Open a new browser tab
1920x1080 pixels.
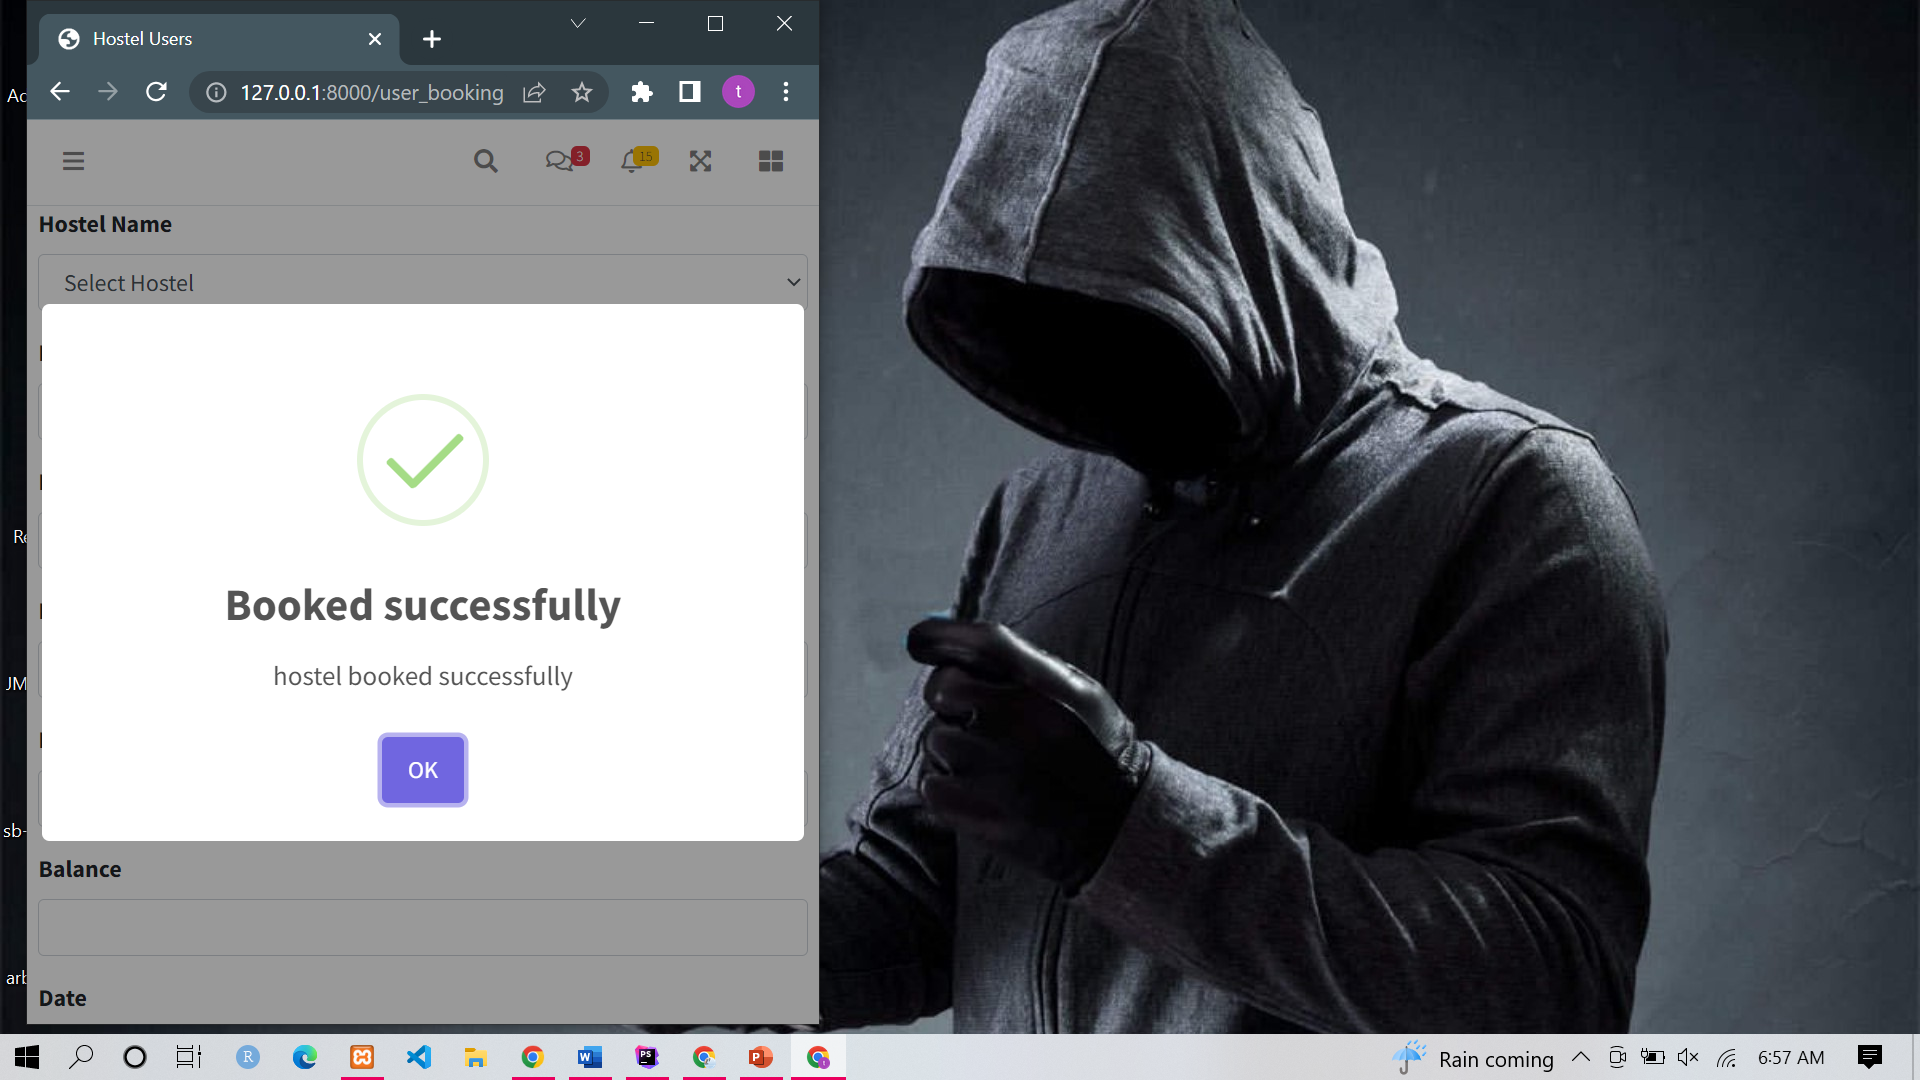[x=432, y=39]
